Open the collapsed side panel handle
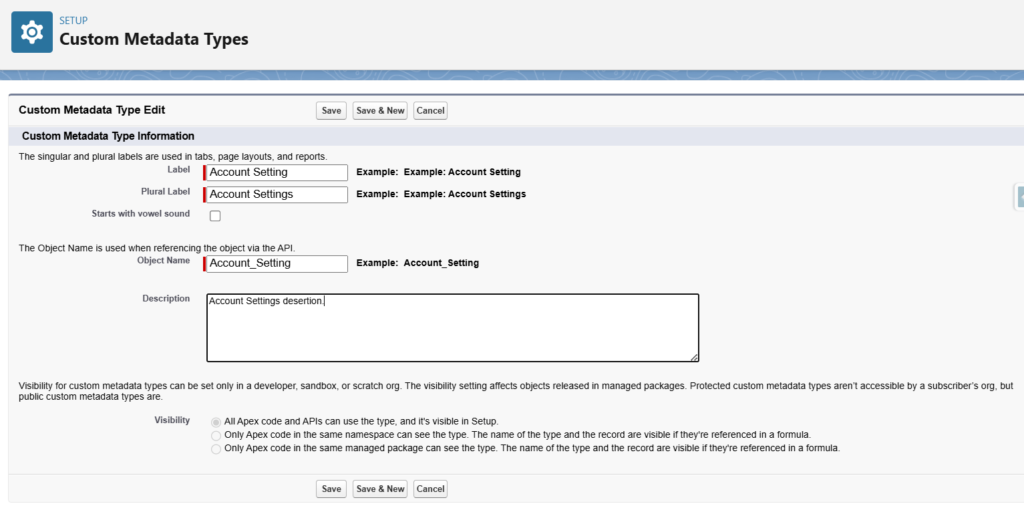The width and height of the screenshot is (1024, 506). coord(1019,197)
